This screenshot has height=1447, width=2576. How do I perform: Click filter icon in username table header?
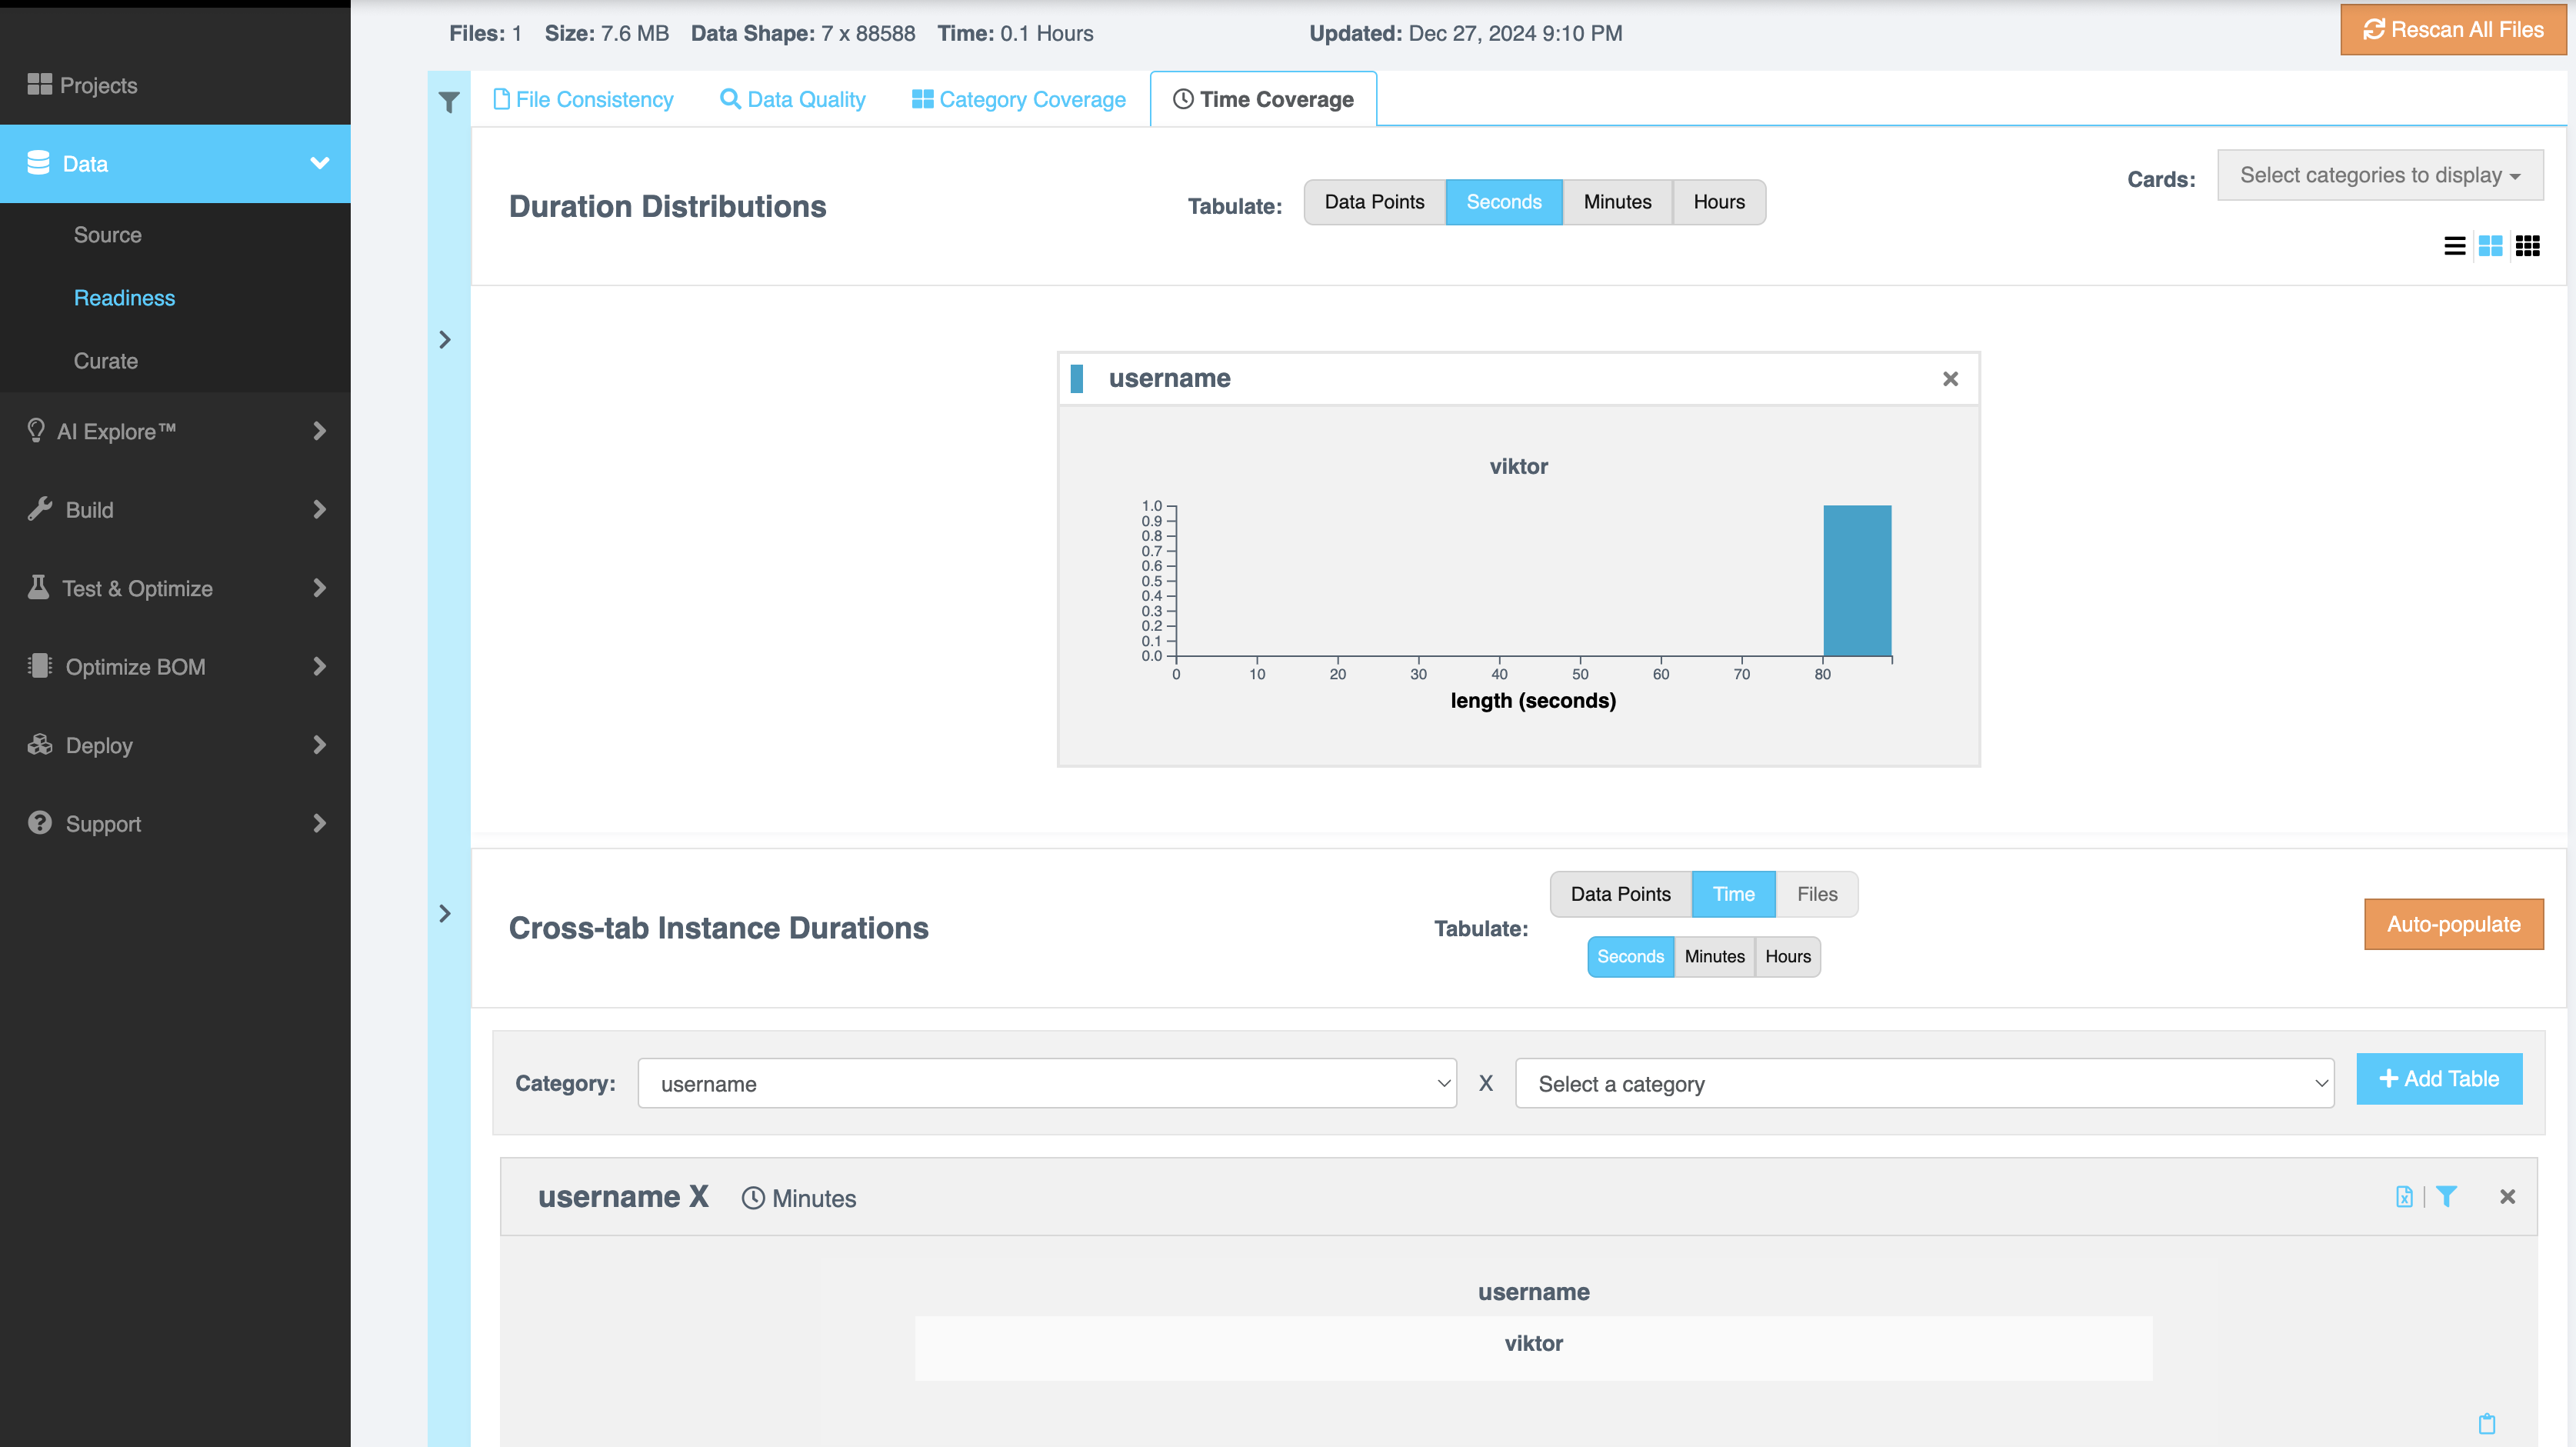pyautogui.click(x=2446, y=1197)
